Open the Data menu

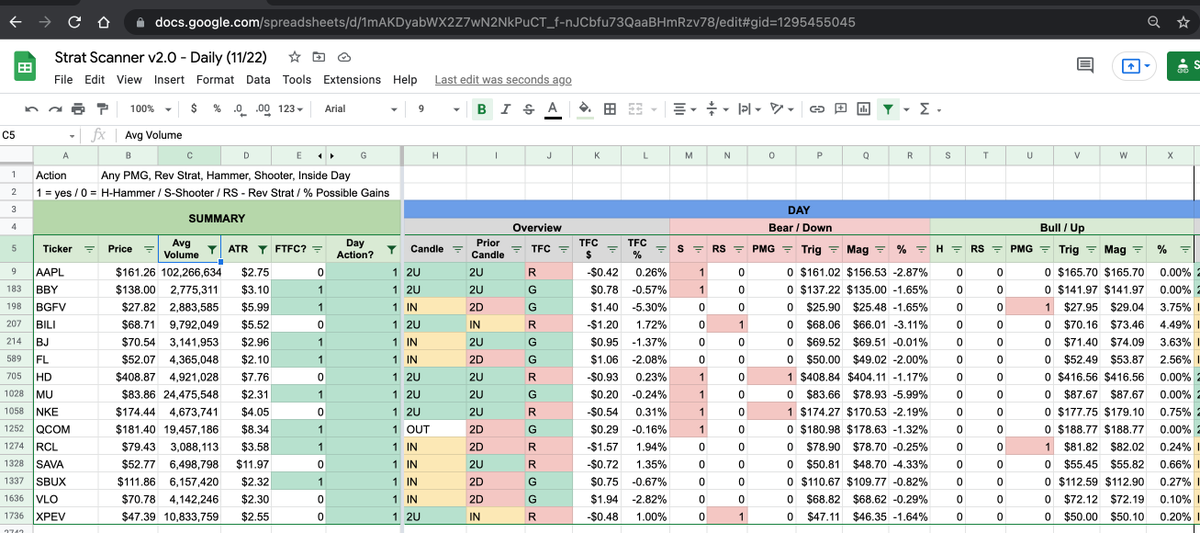pyautogui.click(x=258, y=80)
